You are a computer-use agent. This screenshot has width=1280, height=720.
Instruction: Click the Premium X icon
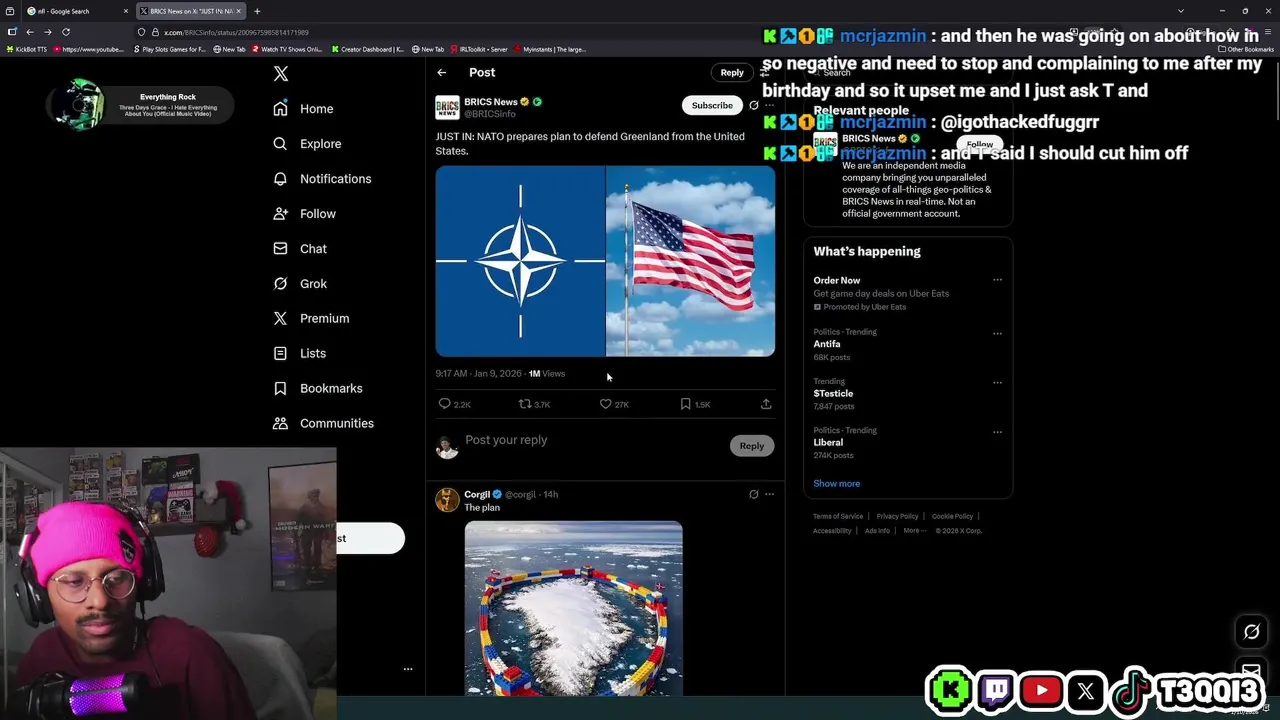[x=281, y=319]
